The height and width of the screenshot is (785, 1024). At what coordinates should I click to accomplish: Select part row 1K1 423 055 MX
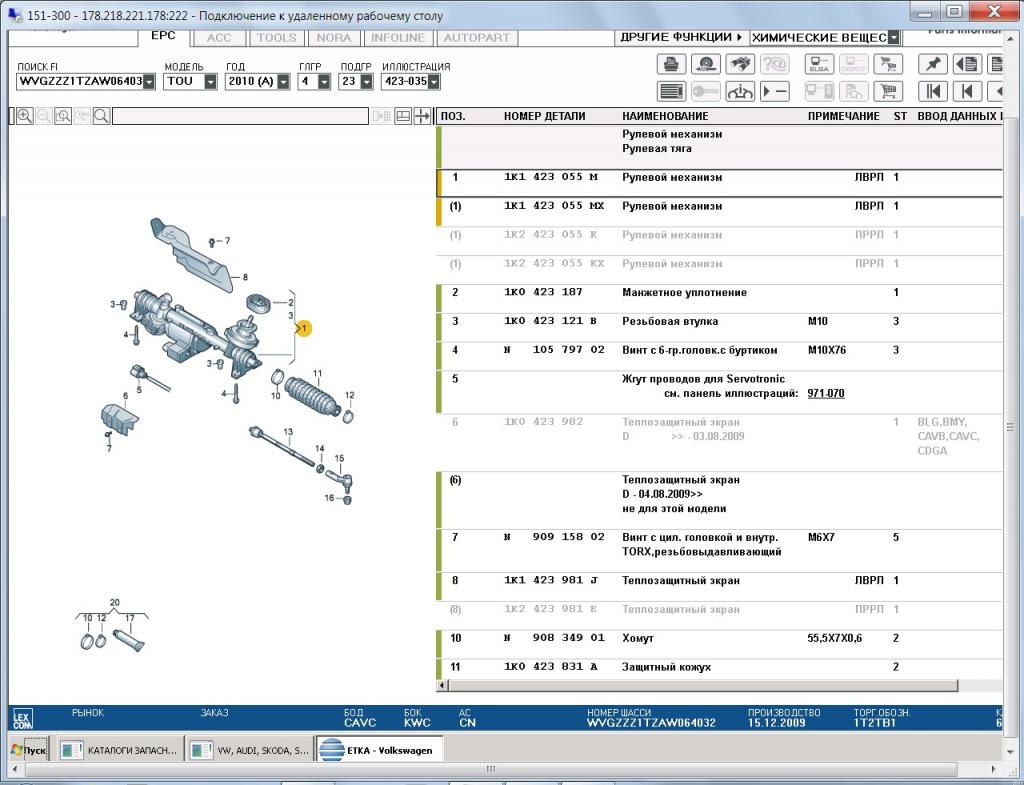(x=719, y=212)
